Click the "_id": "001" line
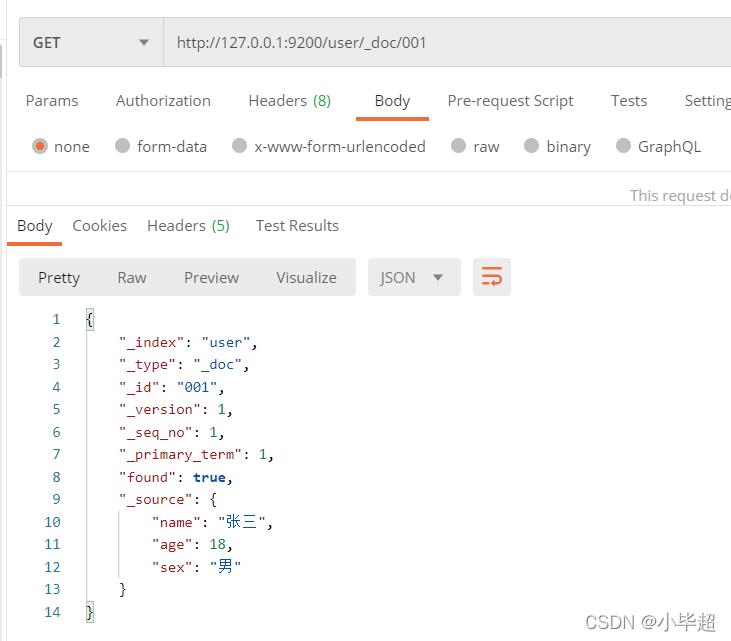 coord(172,387)
